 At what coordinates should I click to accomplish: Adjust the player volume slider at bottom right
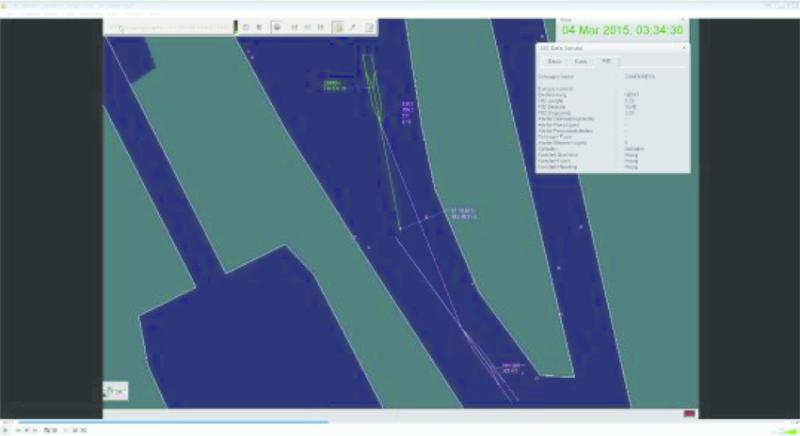click(x=780, y=430)
